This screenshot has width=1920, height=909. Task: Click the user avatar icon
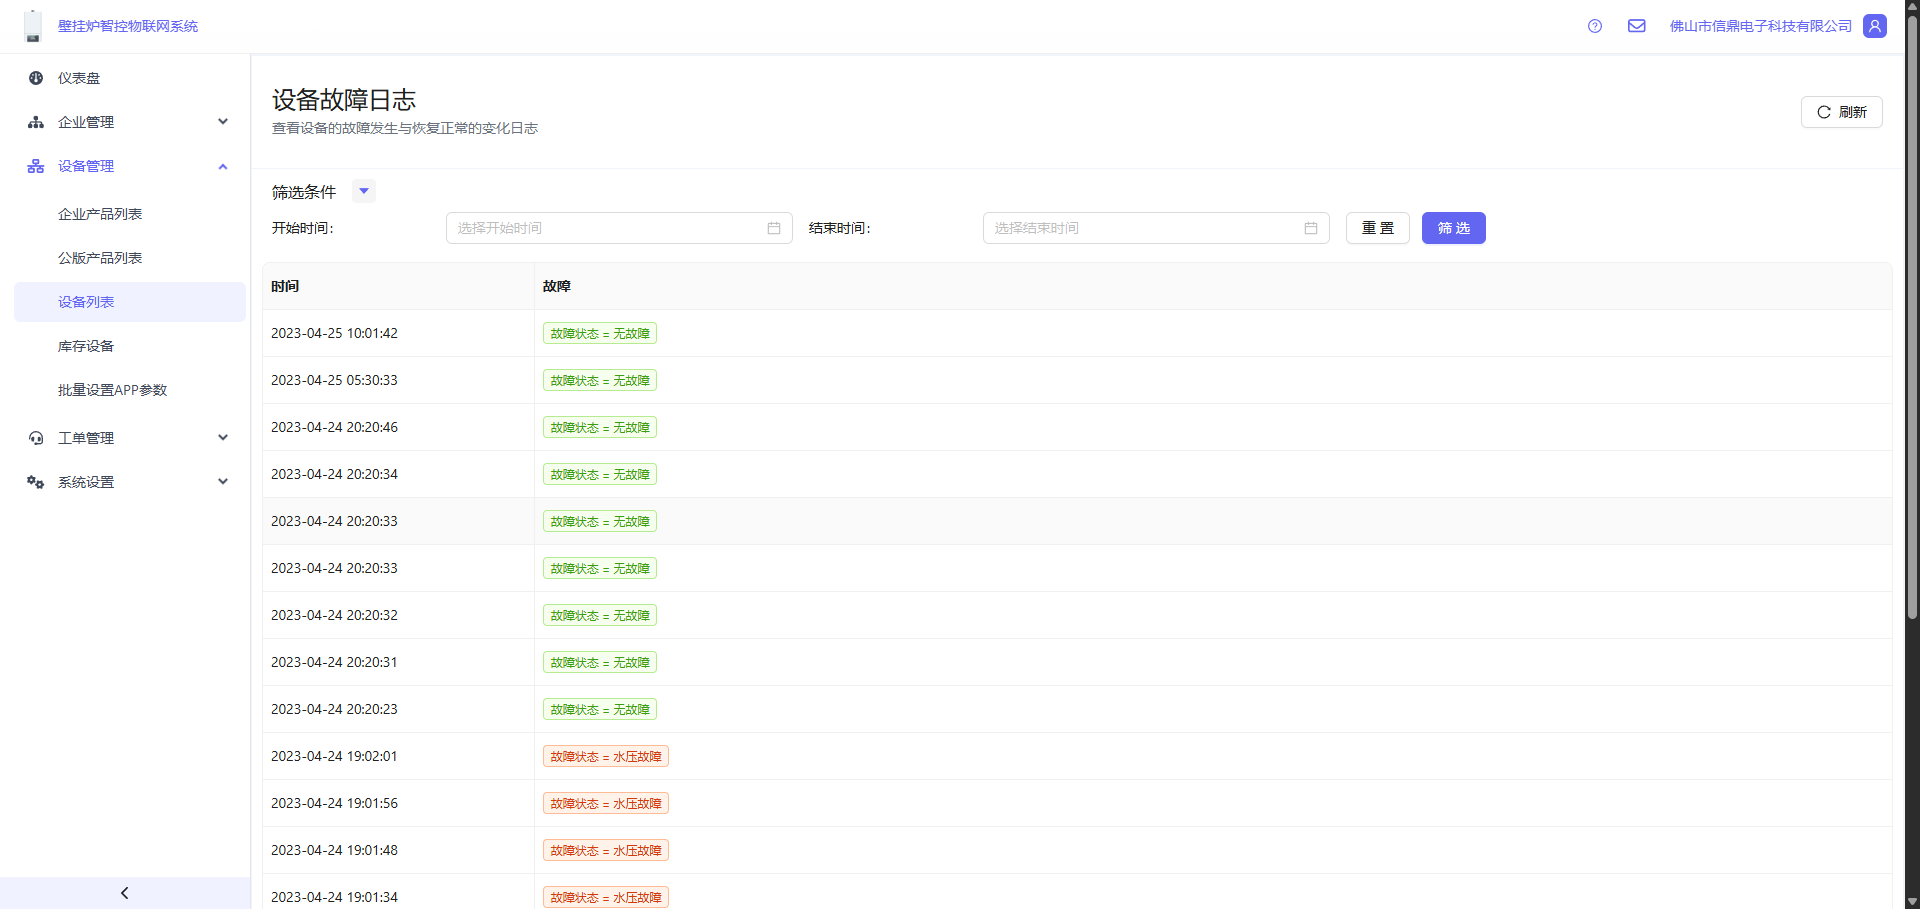click(1875, 26)
